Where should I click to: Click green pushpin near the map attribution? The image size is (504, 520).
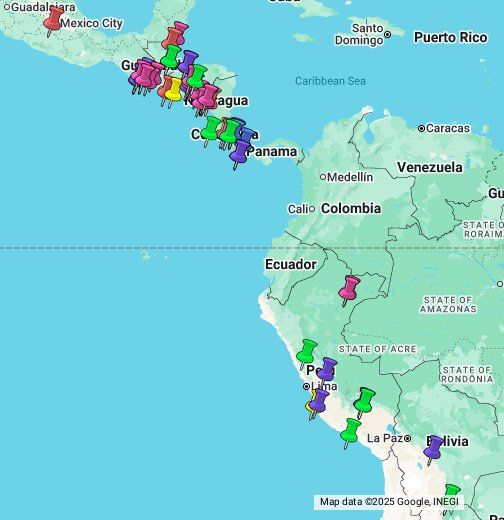click(x=451, y=494)
